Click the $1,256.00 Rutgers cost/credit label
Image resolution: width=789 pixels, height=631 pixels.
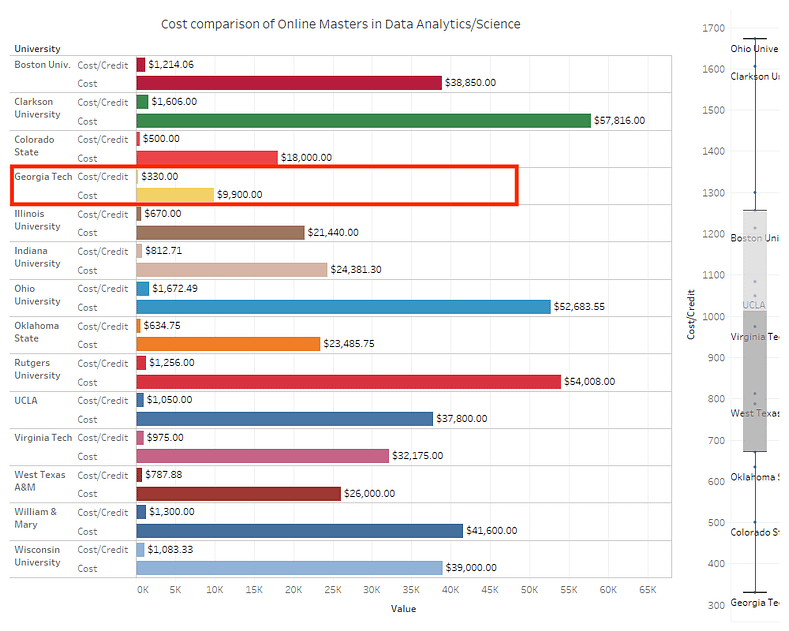(x=172, y=363)
